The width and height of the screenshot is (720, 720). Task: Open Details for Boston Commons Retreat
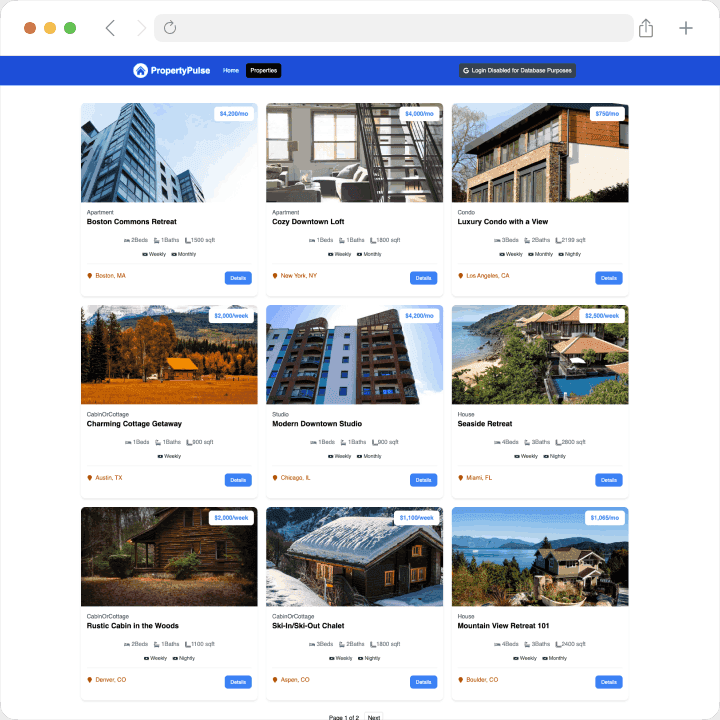tap(238, 278)
